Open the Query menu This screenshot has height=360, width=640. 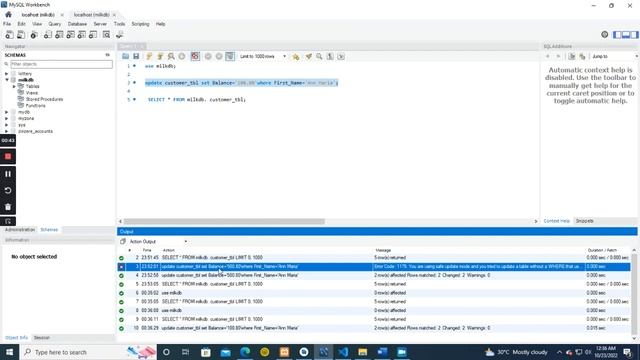pyautogui.click(x=55, y=24)
